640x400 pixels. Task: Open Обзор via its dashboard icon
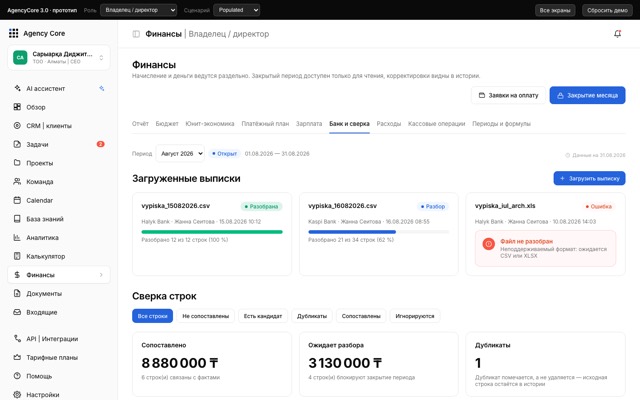tap(17, 107)
